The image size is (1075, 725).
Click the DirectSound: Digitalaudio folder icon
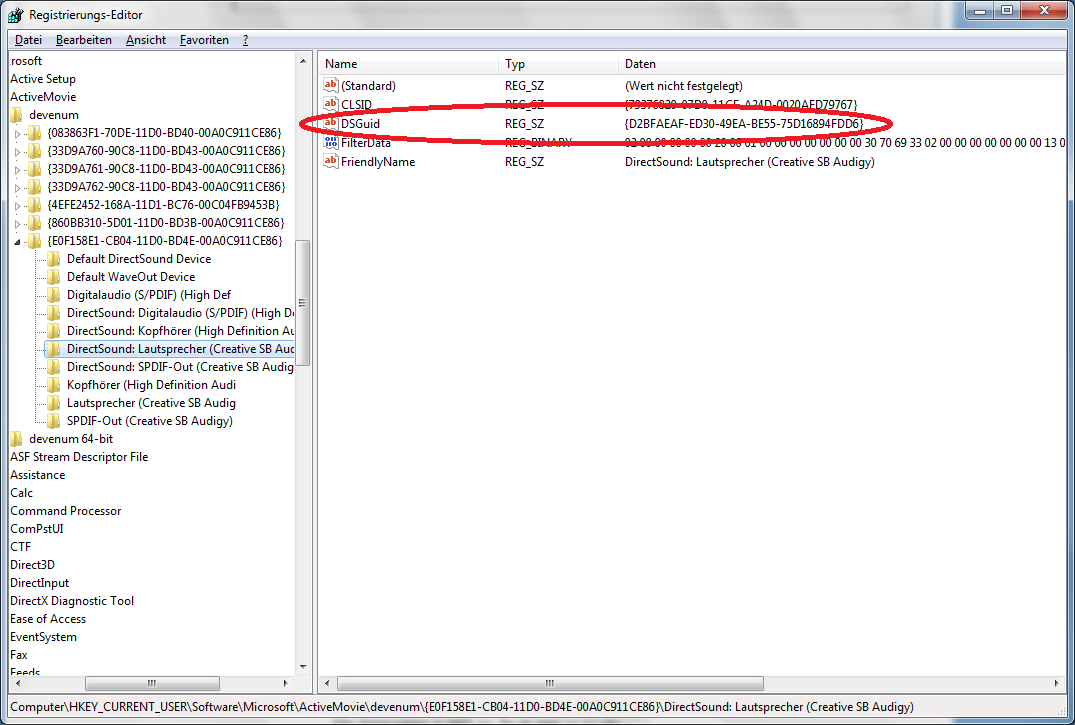[x=53, y=313]
